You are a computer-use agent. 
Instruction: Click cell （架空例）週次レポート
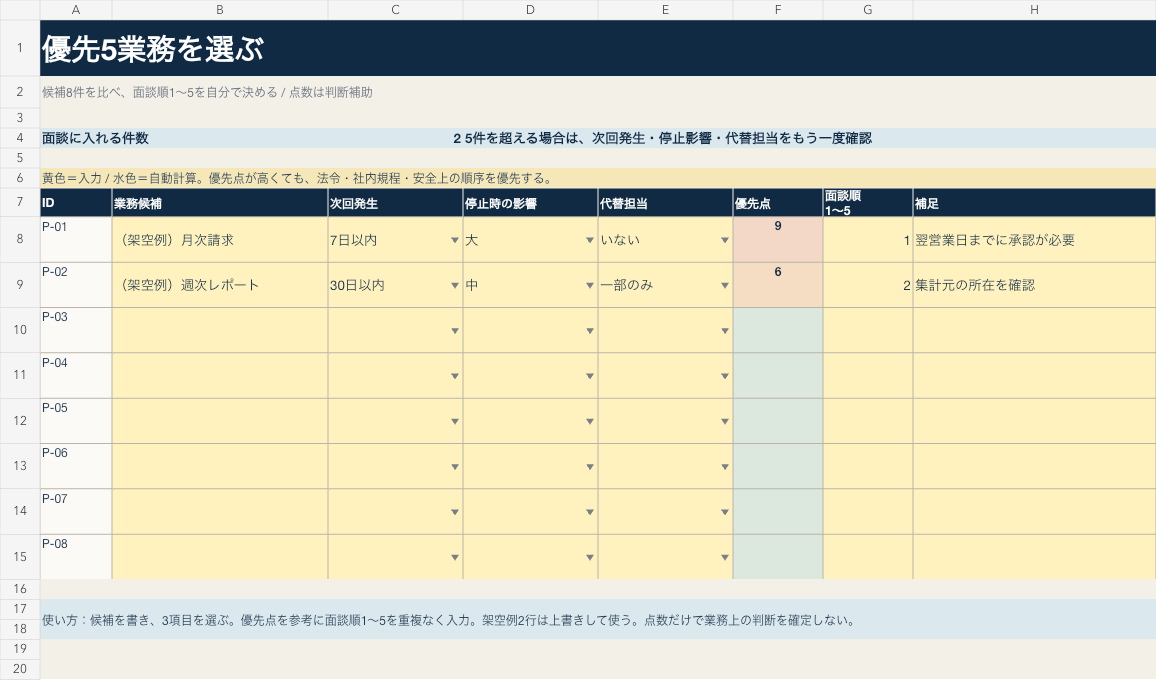click(220, 285)
